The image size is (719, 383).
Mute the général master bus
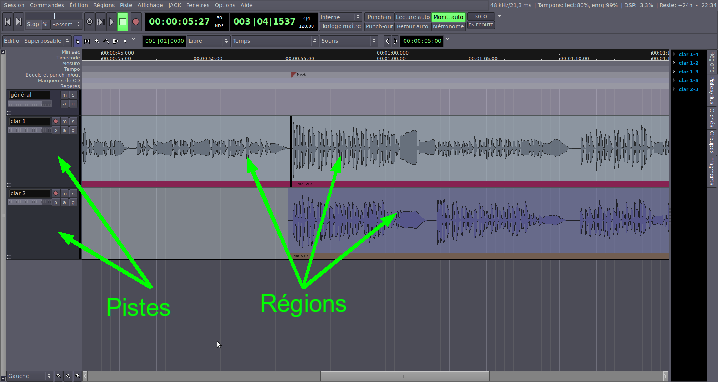coord(65,95)
